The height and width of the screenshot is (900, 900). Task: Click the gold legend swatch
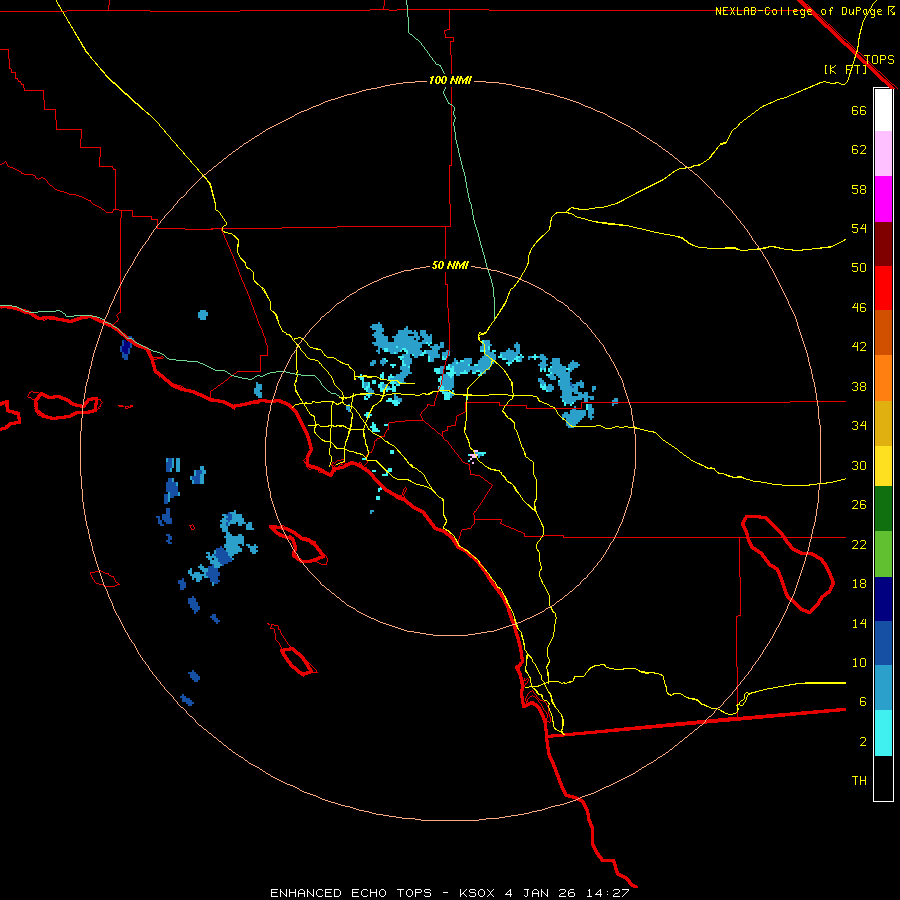coord(883,423)
